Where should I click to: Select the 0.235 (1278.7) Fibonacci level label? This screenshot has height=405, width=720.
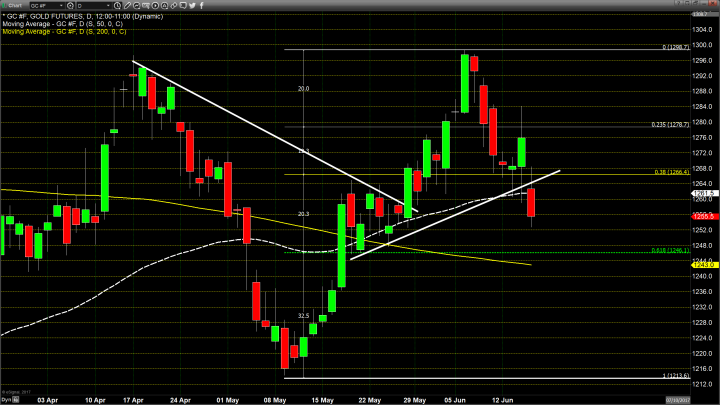(x=669, y=124)
